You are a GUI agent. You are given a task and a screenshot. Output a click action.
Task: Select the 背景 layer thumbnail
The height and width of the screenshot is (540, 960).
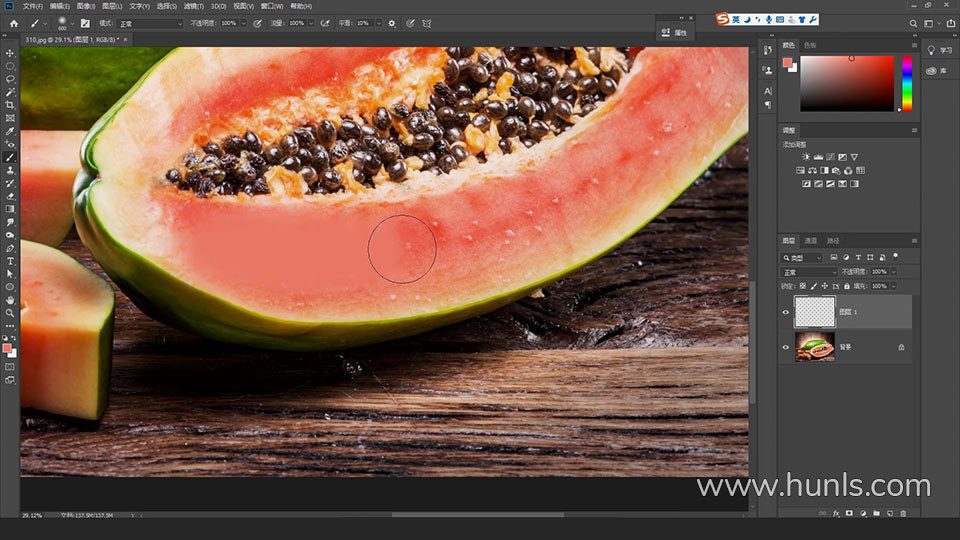(814, 347)
